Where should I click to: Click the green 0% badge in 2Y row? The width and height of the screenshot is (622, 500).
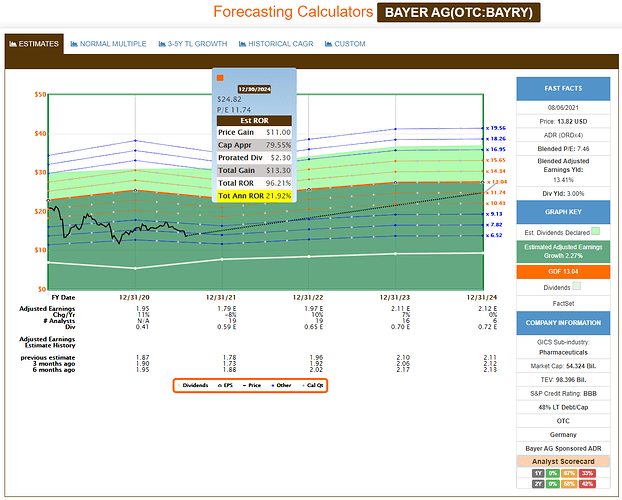tap(553, 484)
